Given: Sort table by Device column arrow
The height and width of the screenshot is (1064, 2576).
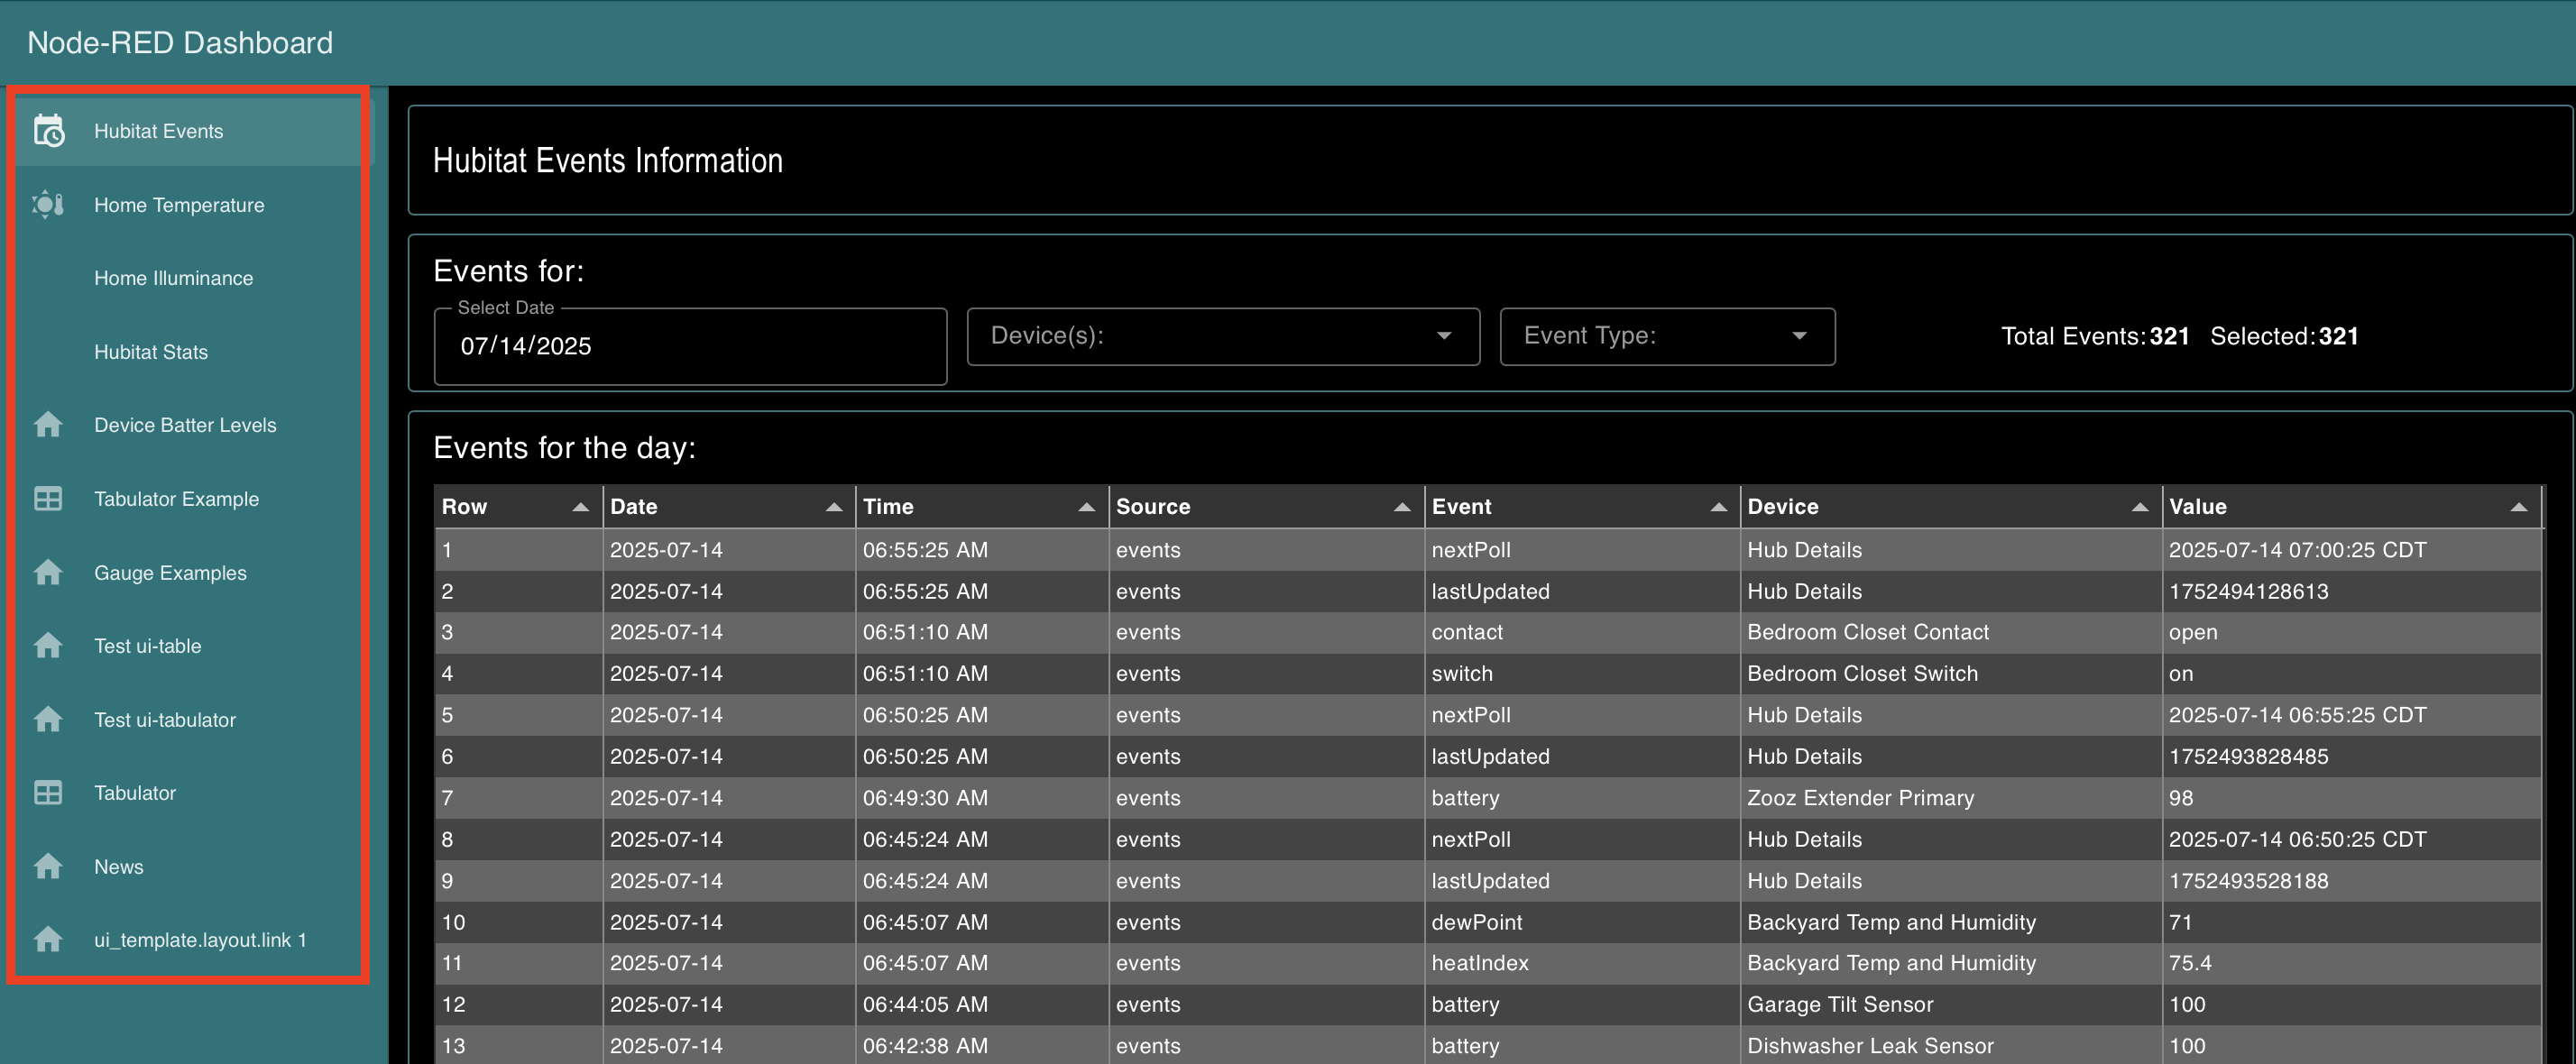Looking at the screenshot, I should (x=2139, y=507).
